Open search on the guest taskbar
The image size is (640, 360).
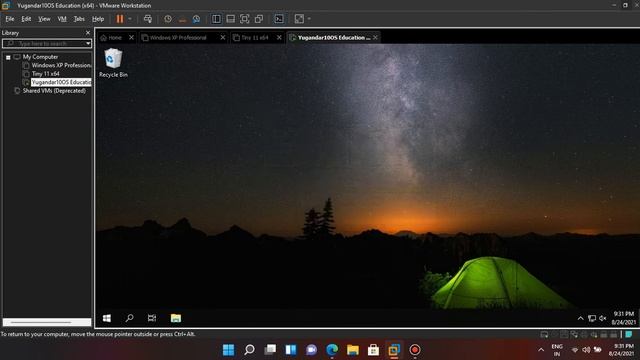click(129, 318)
